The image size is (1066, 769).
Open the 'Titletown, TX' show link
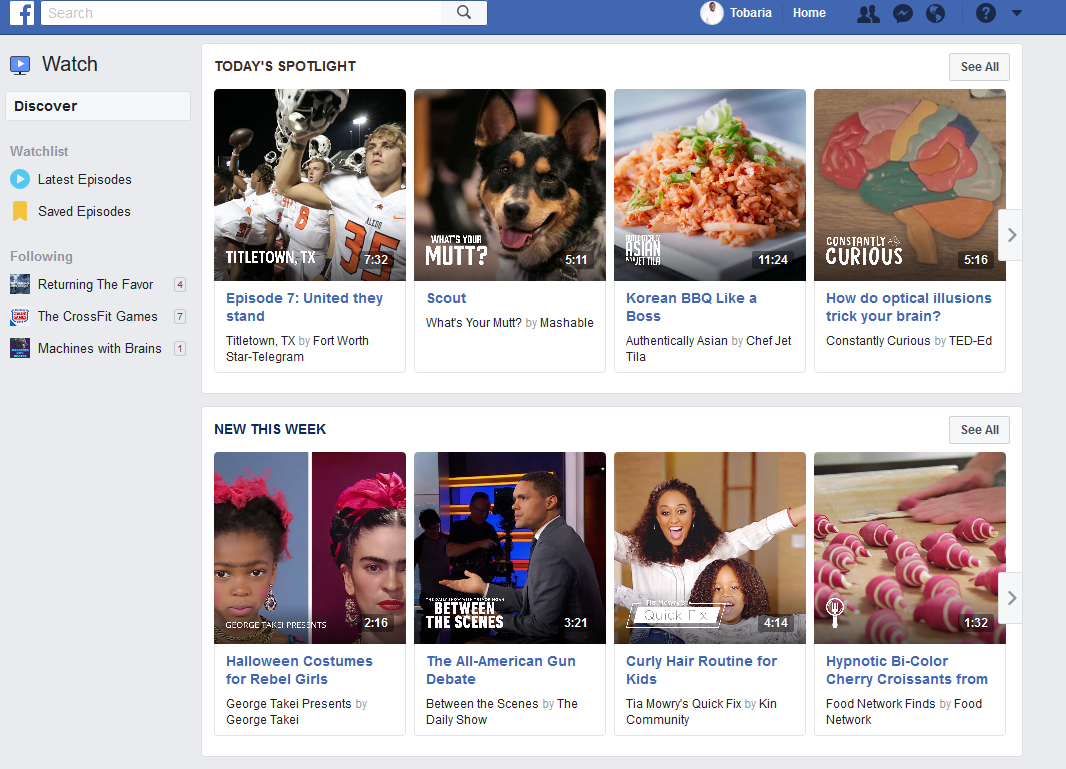260,341
